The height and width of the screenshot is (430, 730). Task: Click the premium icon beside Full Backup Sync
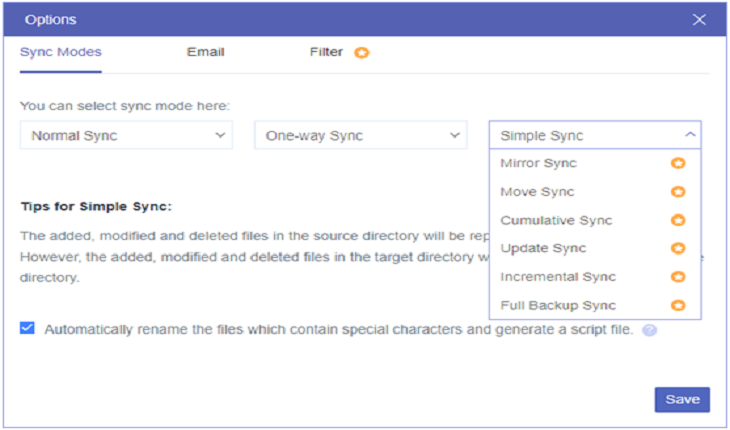tap(678, 305)
